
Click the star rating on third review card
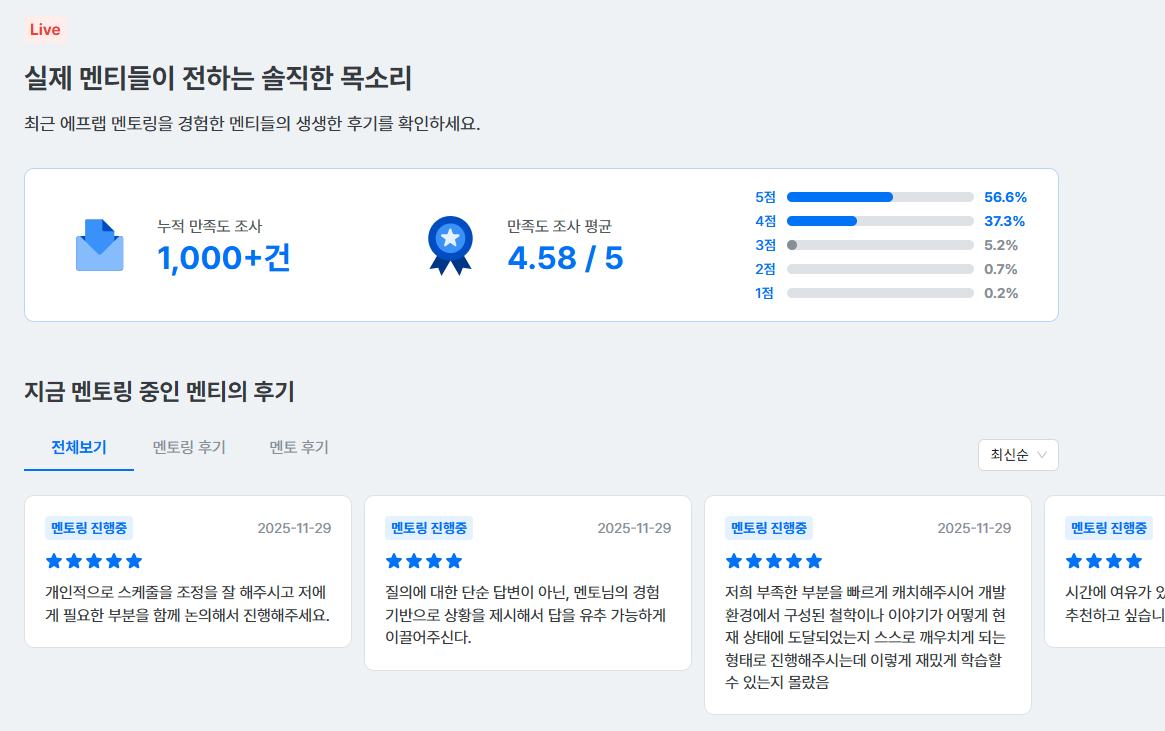773,561
